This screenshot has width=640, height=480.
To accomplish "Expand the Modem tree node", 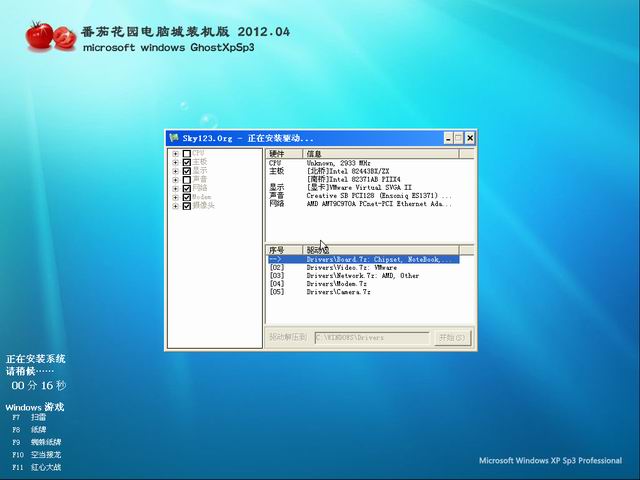I will (x=175, y=198).
